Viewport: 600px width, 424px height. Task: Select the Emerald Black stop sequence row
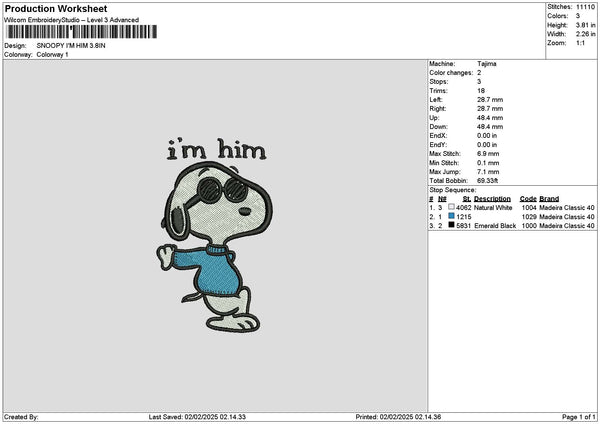pos(512,226)
